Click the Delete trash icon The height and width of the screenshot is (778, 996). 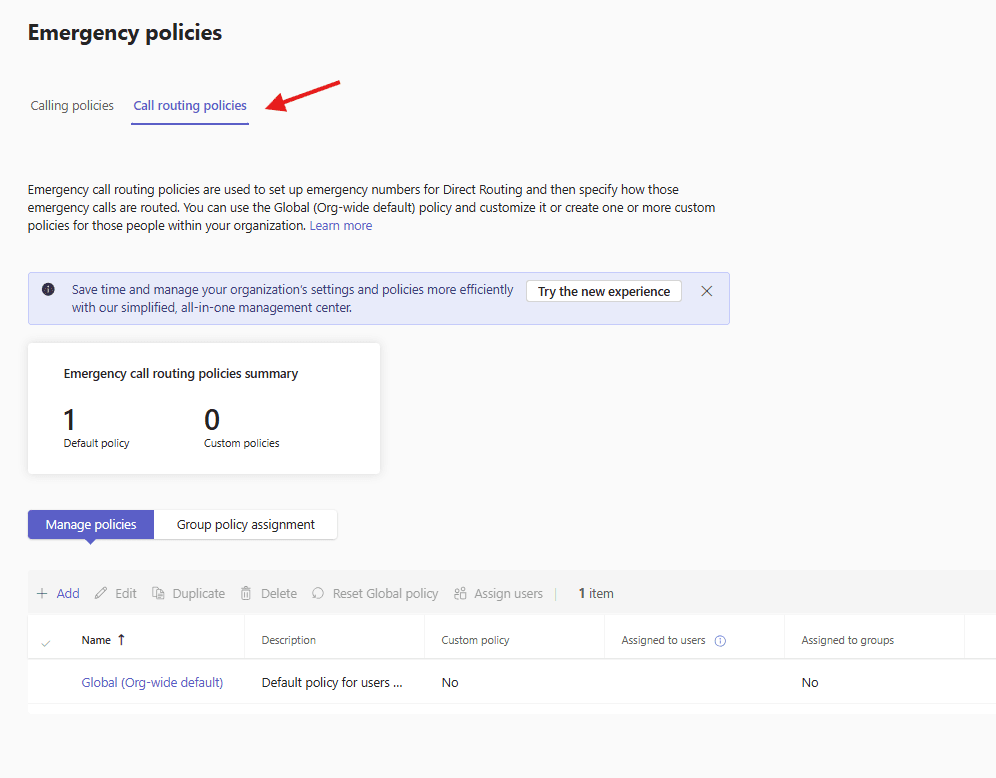pyautogui.click(x=246, y=593)
